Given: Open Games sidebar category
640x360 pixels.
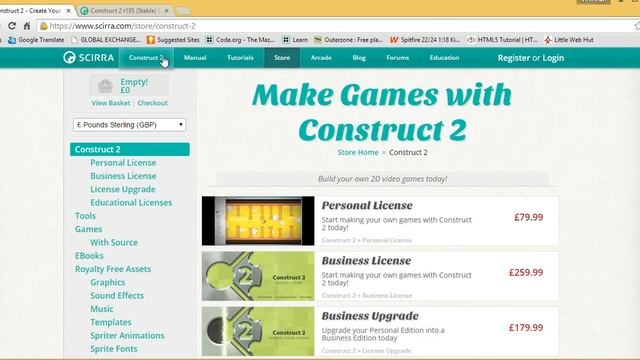Looking at the screenshot, I should point(89,229).
